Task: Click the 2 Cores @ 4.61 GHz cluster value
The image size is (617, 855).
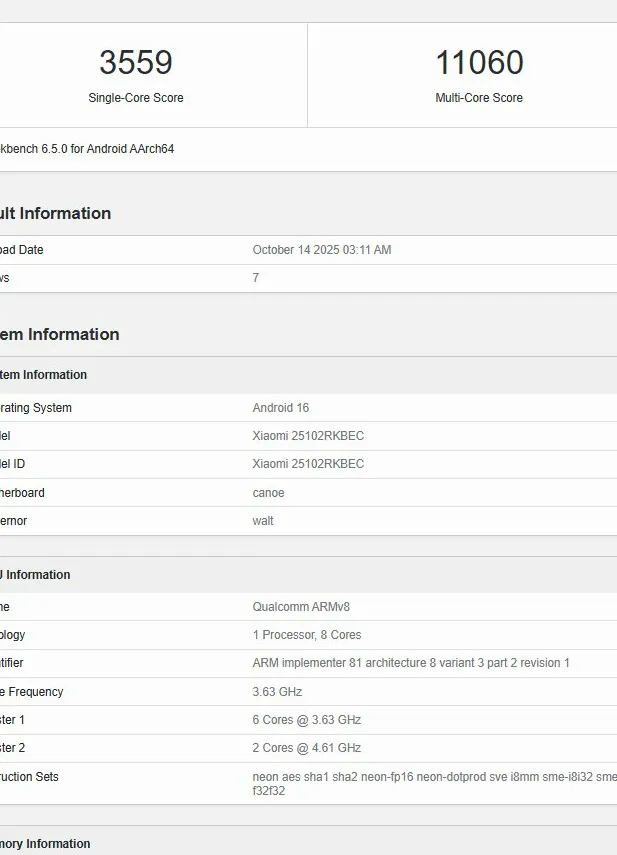Action: tap(307, 748)
